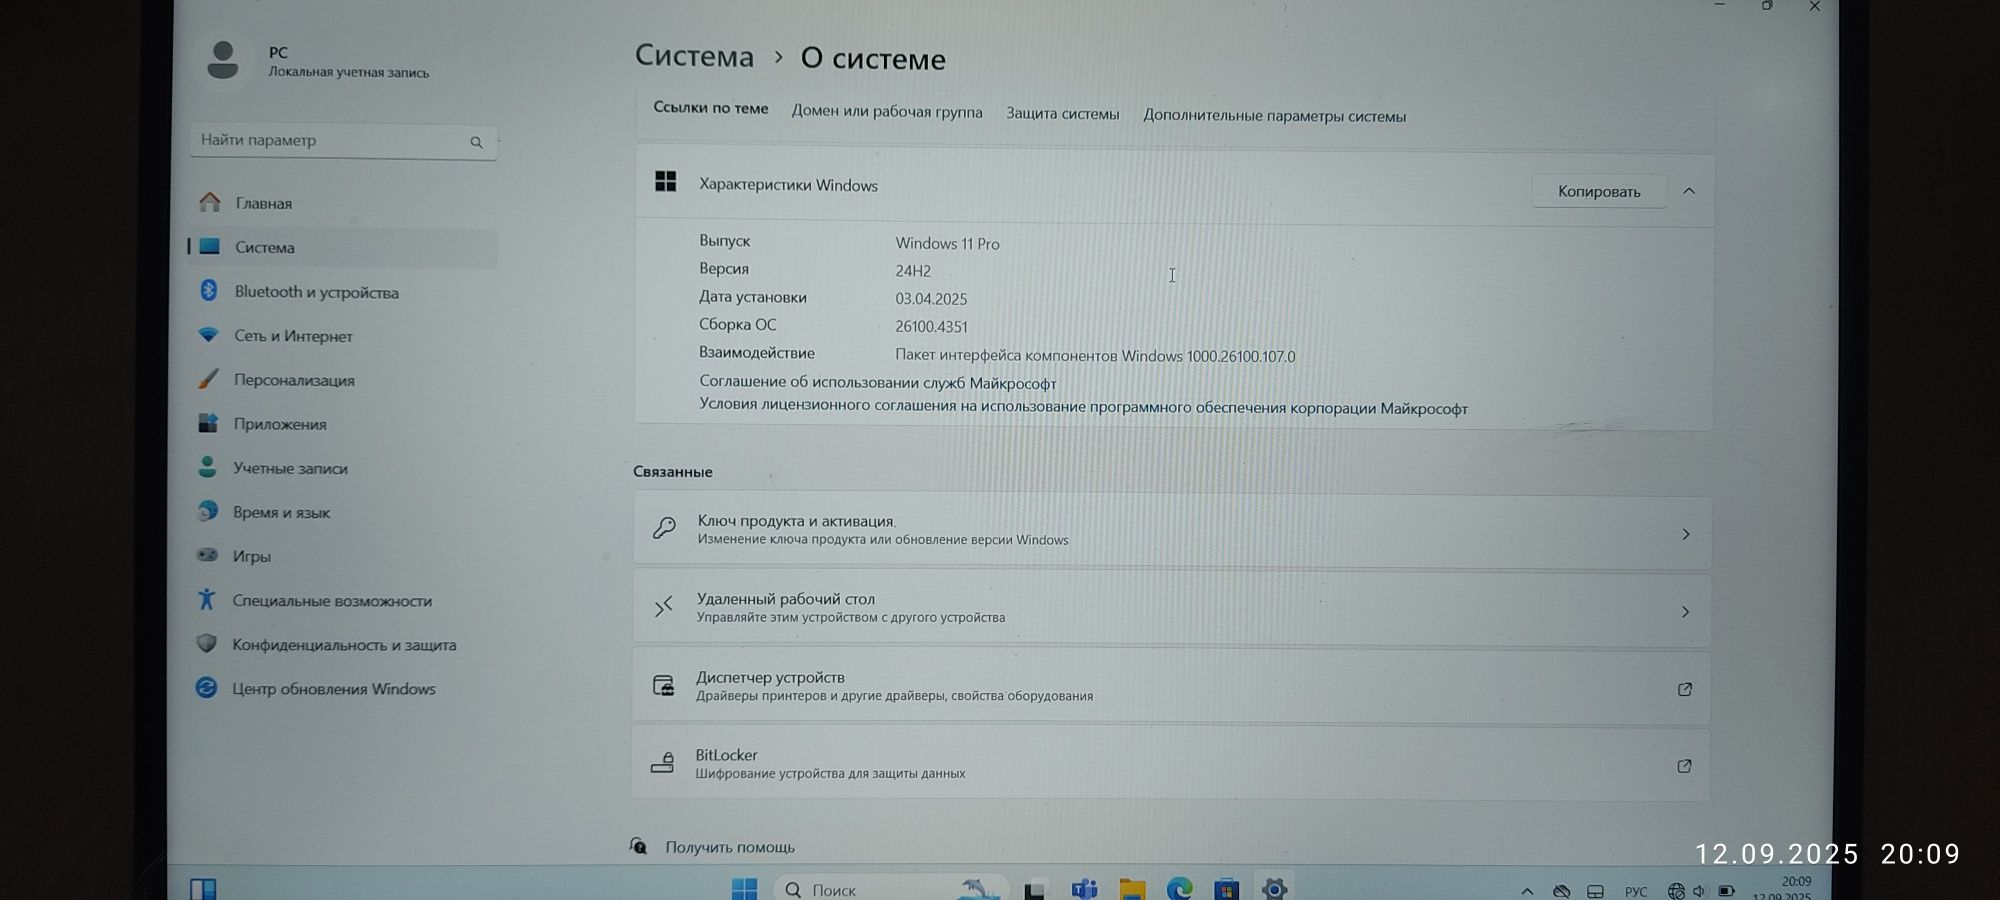Click the taskbar Поиск search box

890,889
